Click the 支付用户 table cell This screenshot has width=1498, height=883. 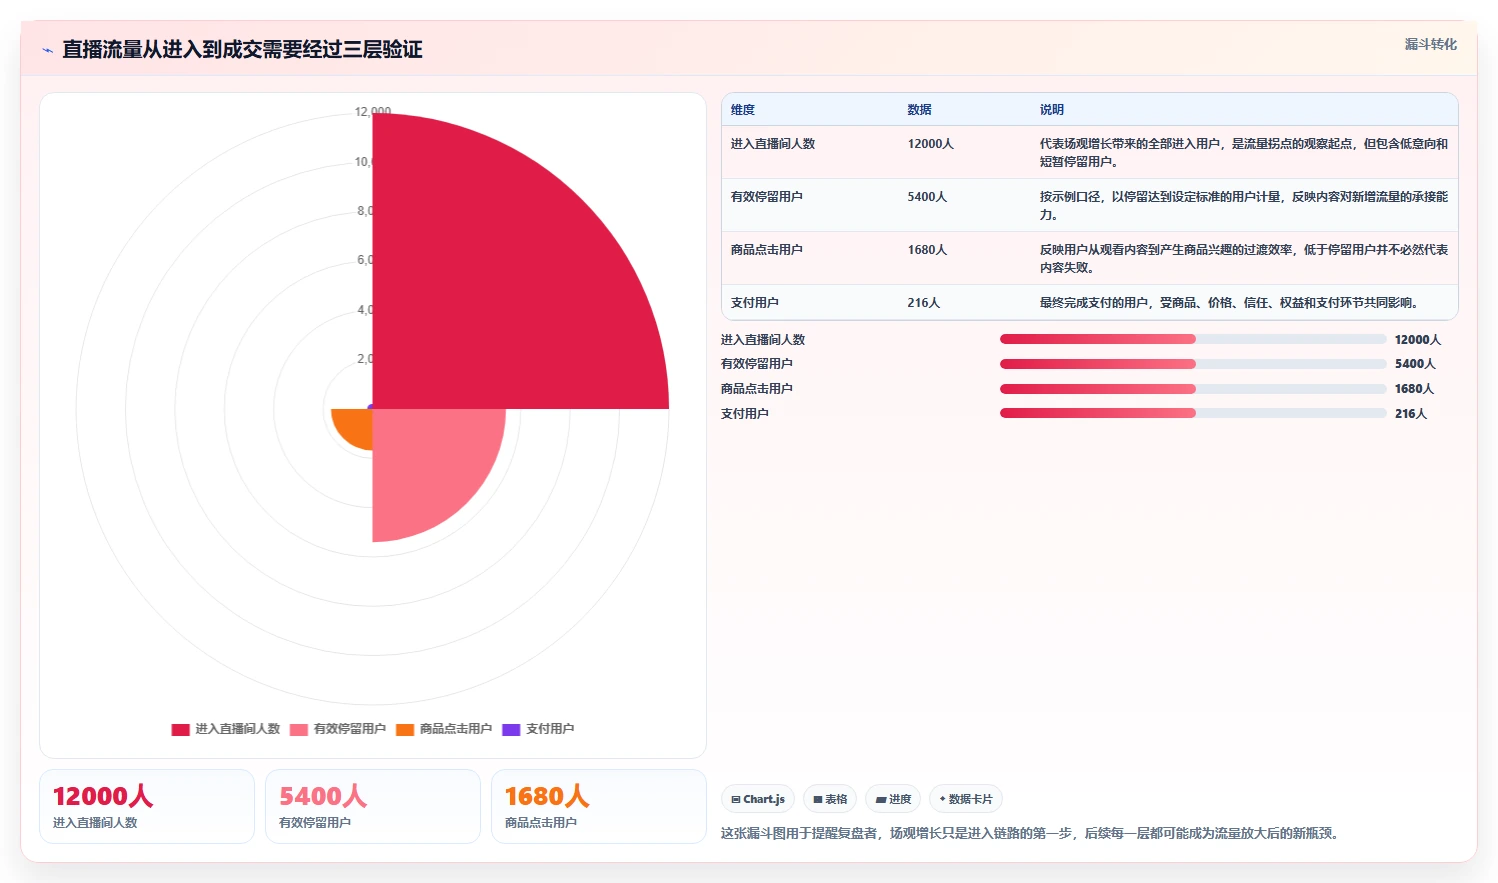(755, 303)
